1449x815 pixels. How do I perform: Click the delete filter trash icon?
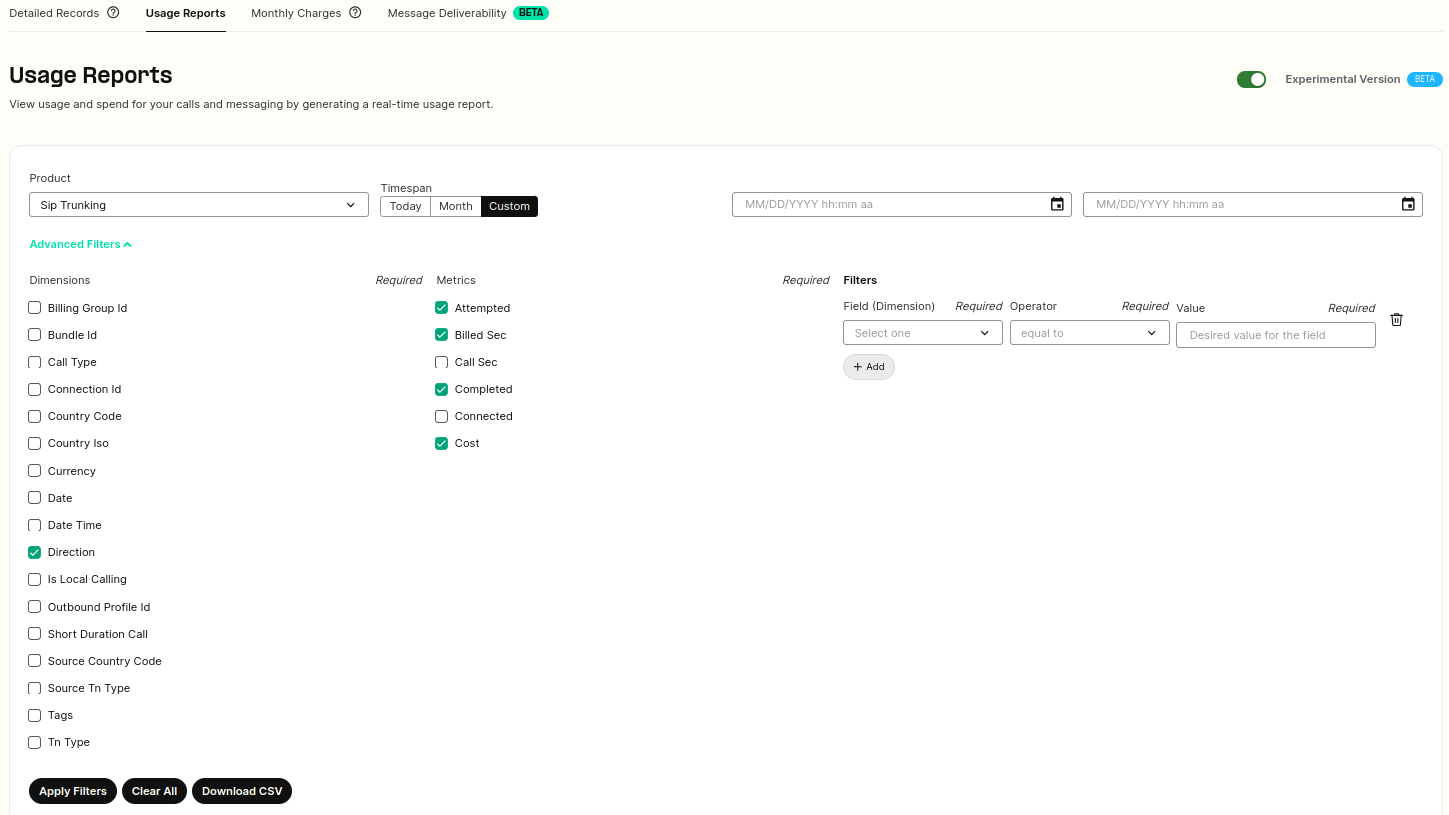tap(1397, 320)
